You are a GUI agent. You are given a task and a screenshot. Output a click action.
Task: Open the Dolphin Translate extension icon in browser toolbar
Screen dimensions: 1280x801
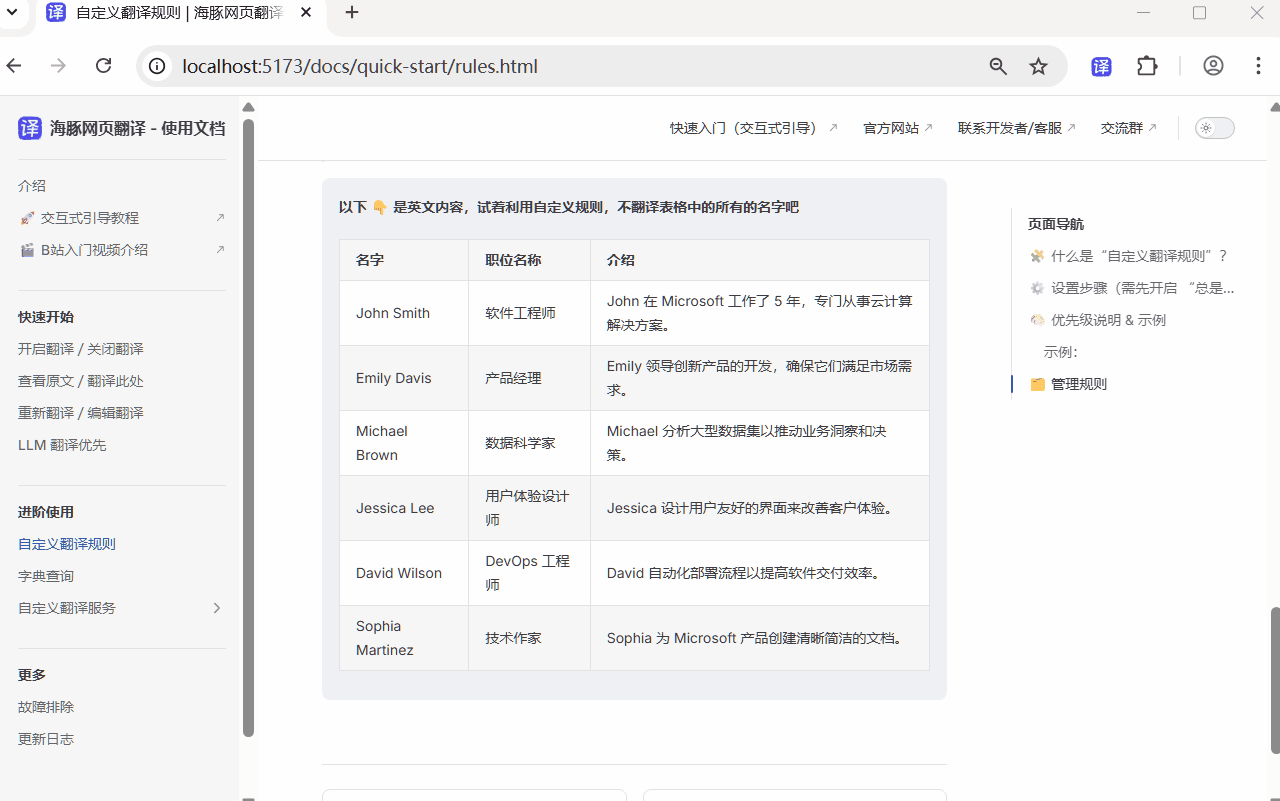1101,66
